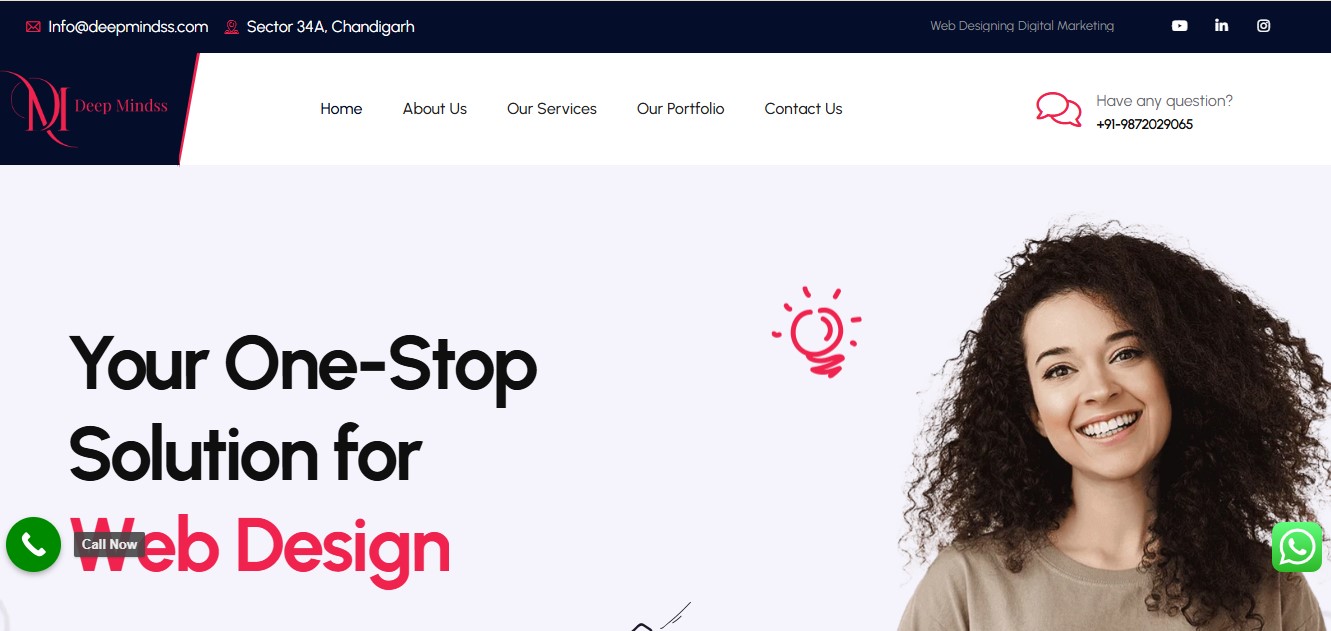The width and height of the screenshot is (1331, 631).
Task: Click the +91-9872029065 phone number
Action: point(1144,125)
